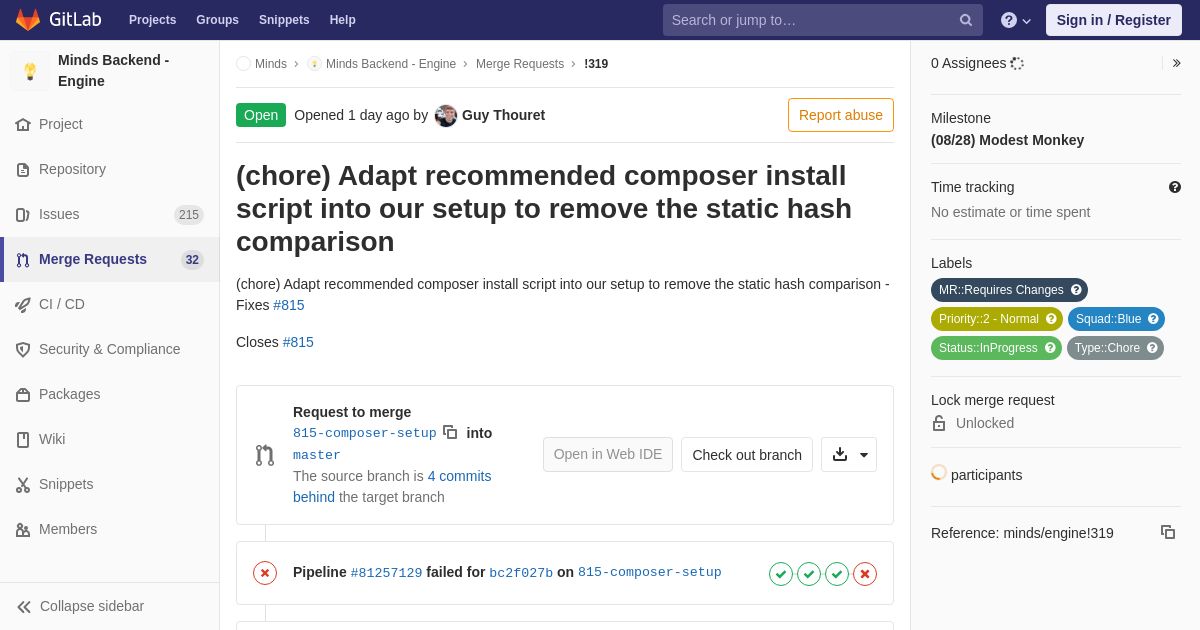The width and height of the screenshot is (1200, 630).
Task: Copy the merge request reference icon
Action: click(1168, 532)
